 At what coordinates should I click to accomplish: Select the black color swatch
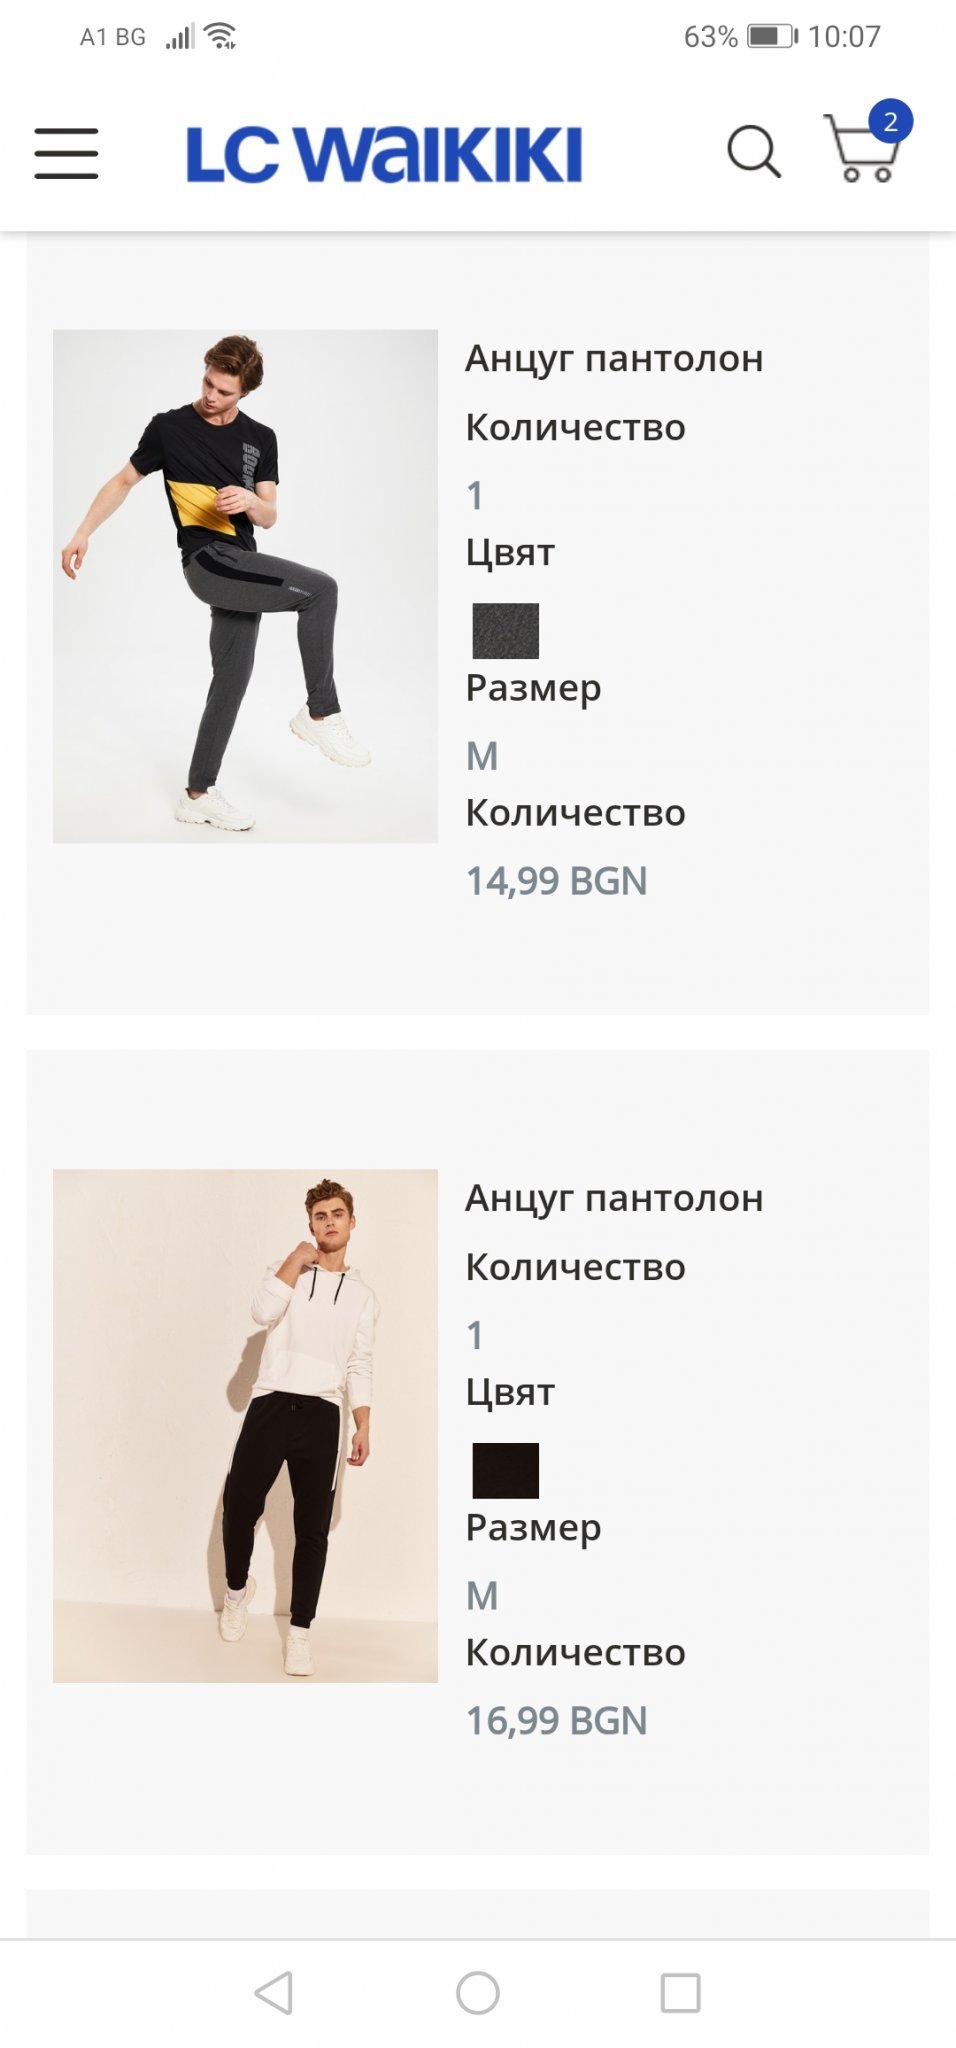point(505,1470)
